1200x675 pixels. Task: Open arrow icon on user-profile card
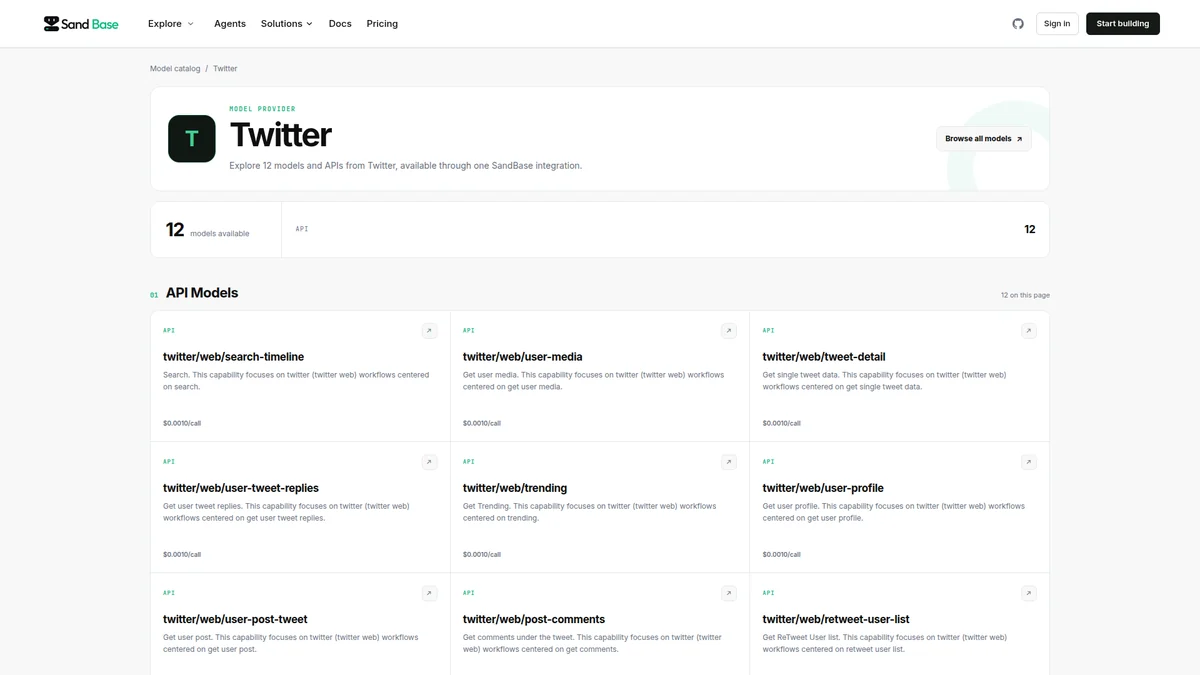pos(1029,462)
